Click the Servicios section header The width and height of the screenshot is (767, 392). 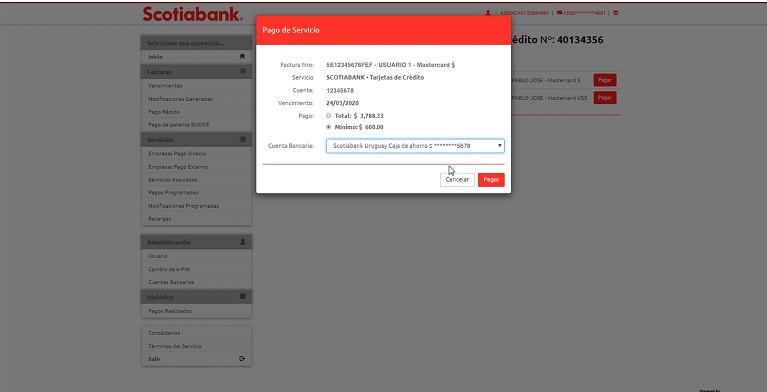point(196,139)
